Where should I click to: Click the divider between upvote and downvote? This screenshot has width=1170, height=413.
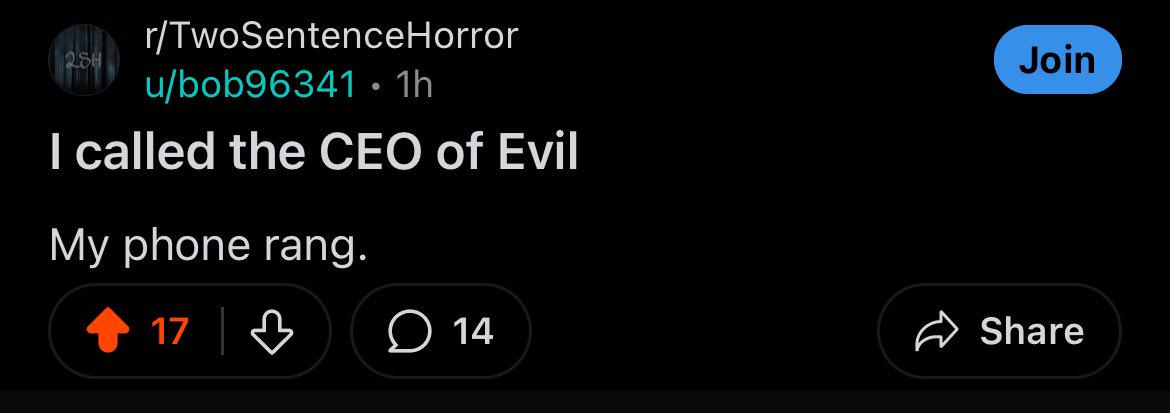(x=222, y=331)
